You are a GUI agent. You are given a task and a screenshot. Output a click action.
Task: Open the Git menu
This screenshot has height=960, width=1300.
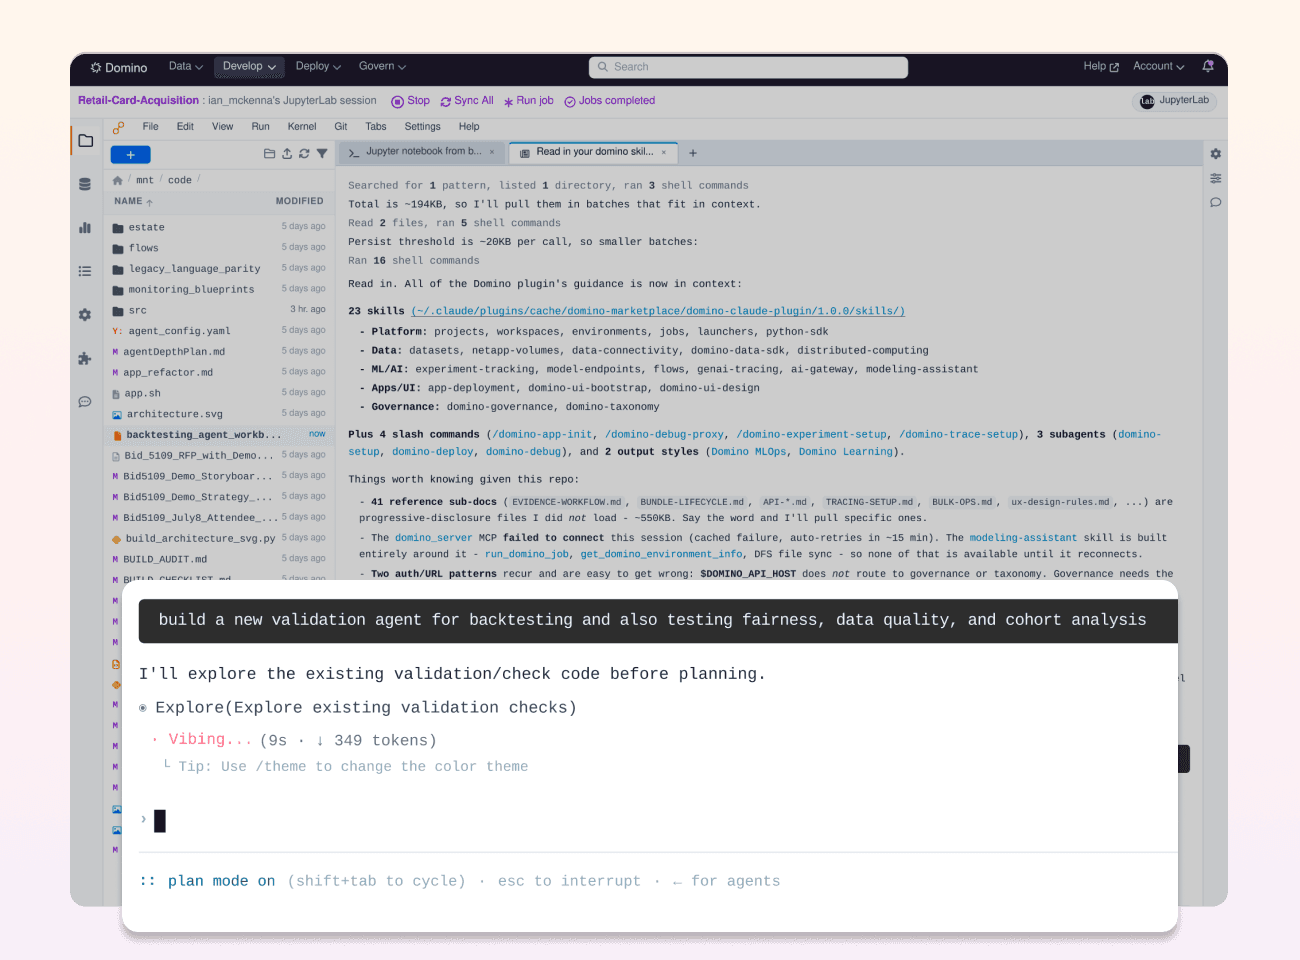pyautogui.click(x=341, y=127)
